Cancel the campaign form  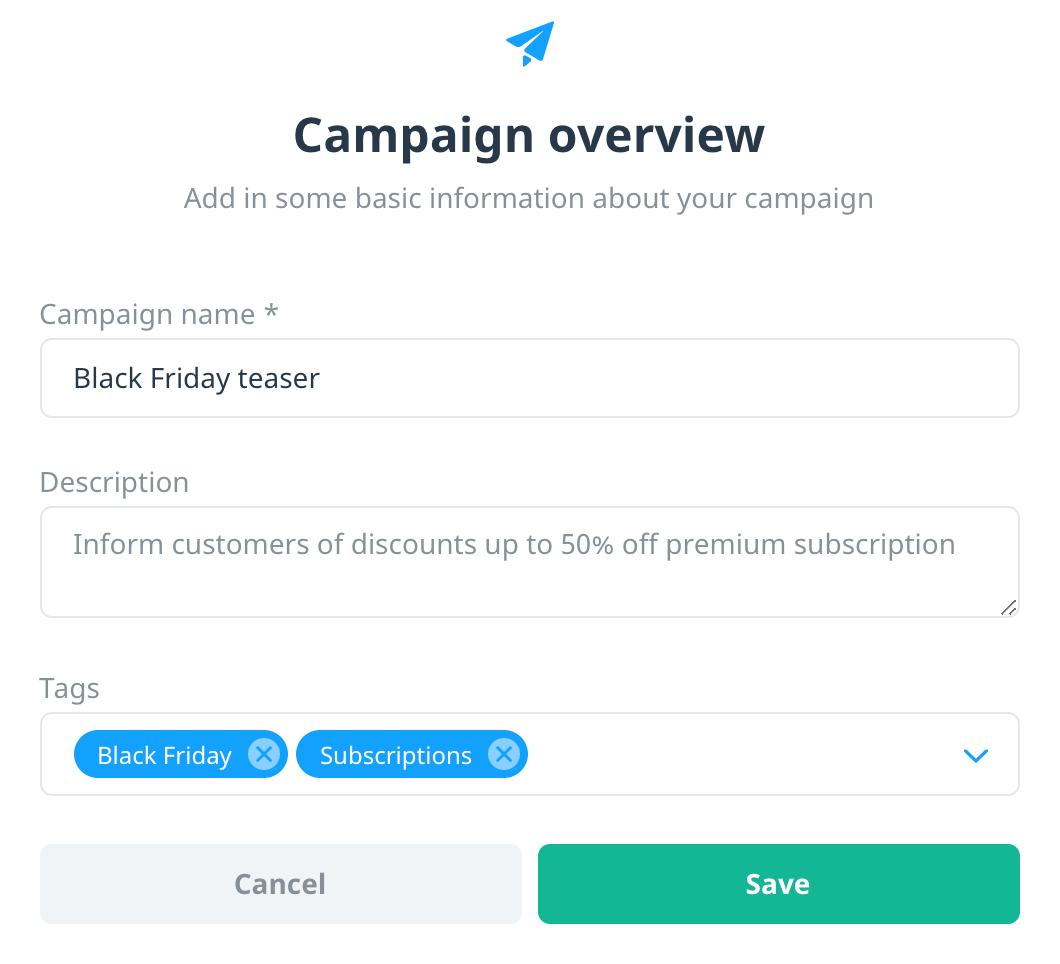[281, 884]
